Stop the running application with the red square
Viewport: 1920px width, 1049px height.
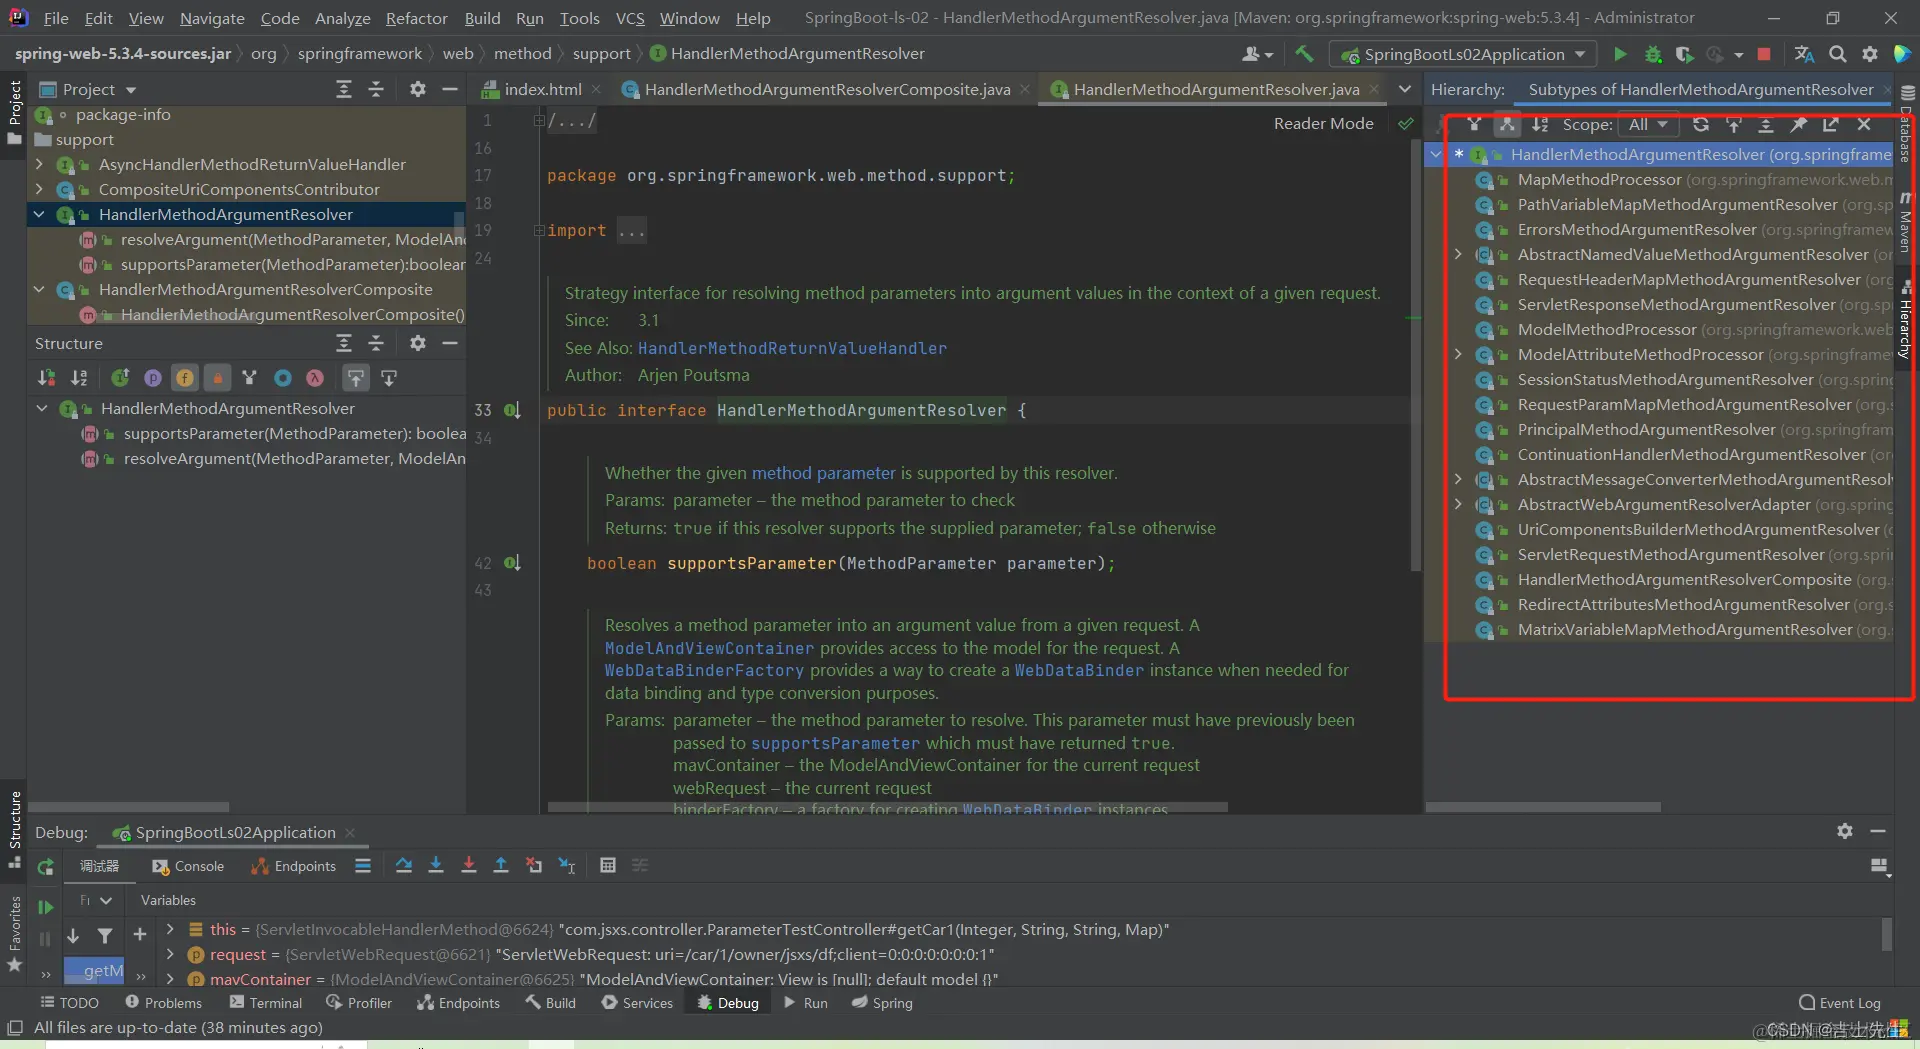pyautogui.click(x=1764, y=54)
